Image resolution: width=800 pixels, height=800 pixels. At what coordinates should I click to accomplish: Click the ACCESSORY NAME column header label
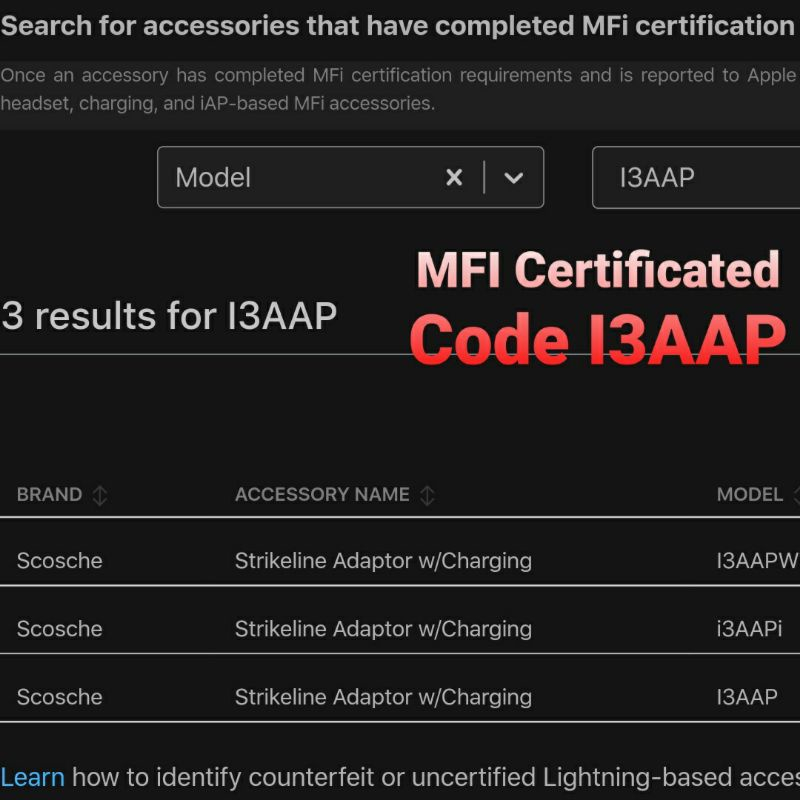322,495
